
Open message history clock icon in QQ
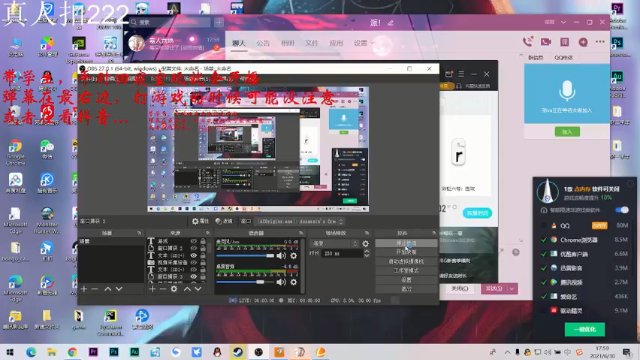(516, 252)
